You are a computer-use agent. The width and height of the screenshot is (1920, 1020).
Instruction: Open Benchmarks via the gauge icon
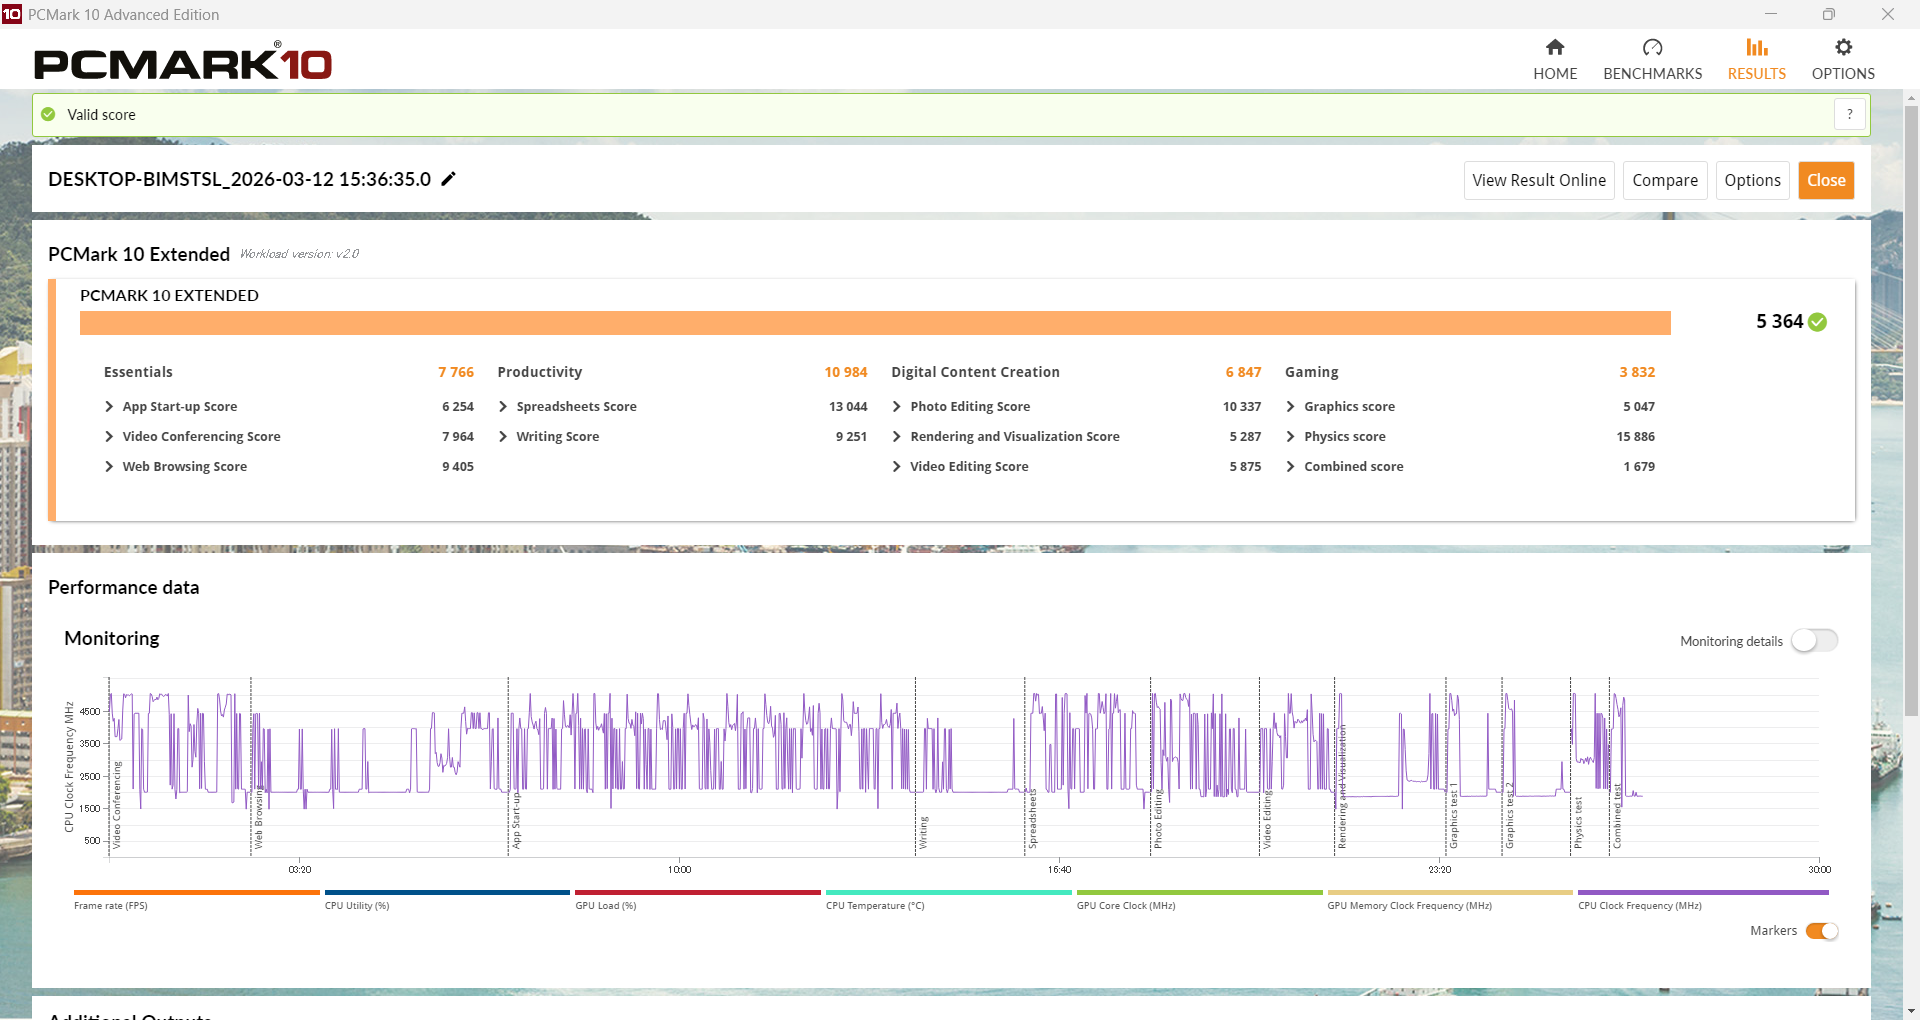[x=1652, y=47]
